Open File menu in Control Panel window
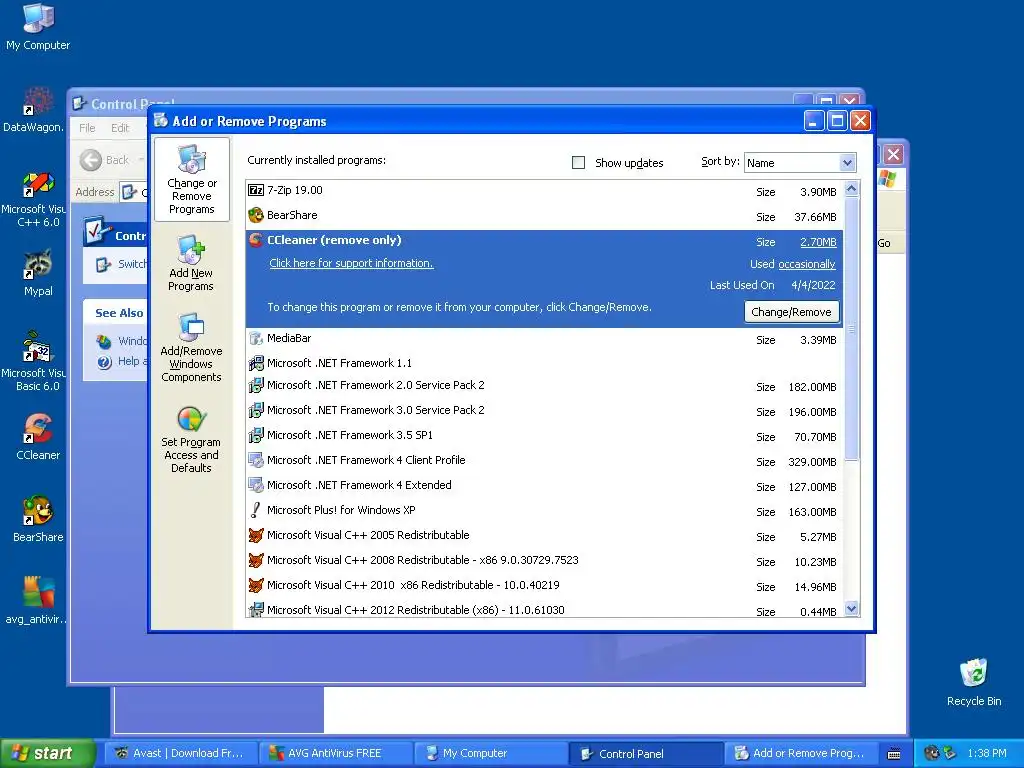Viewport: 1024px width, 768px height. click(x=87, y=128)
